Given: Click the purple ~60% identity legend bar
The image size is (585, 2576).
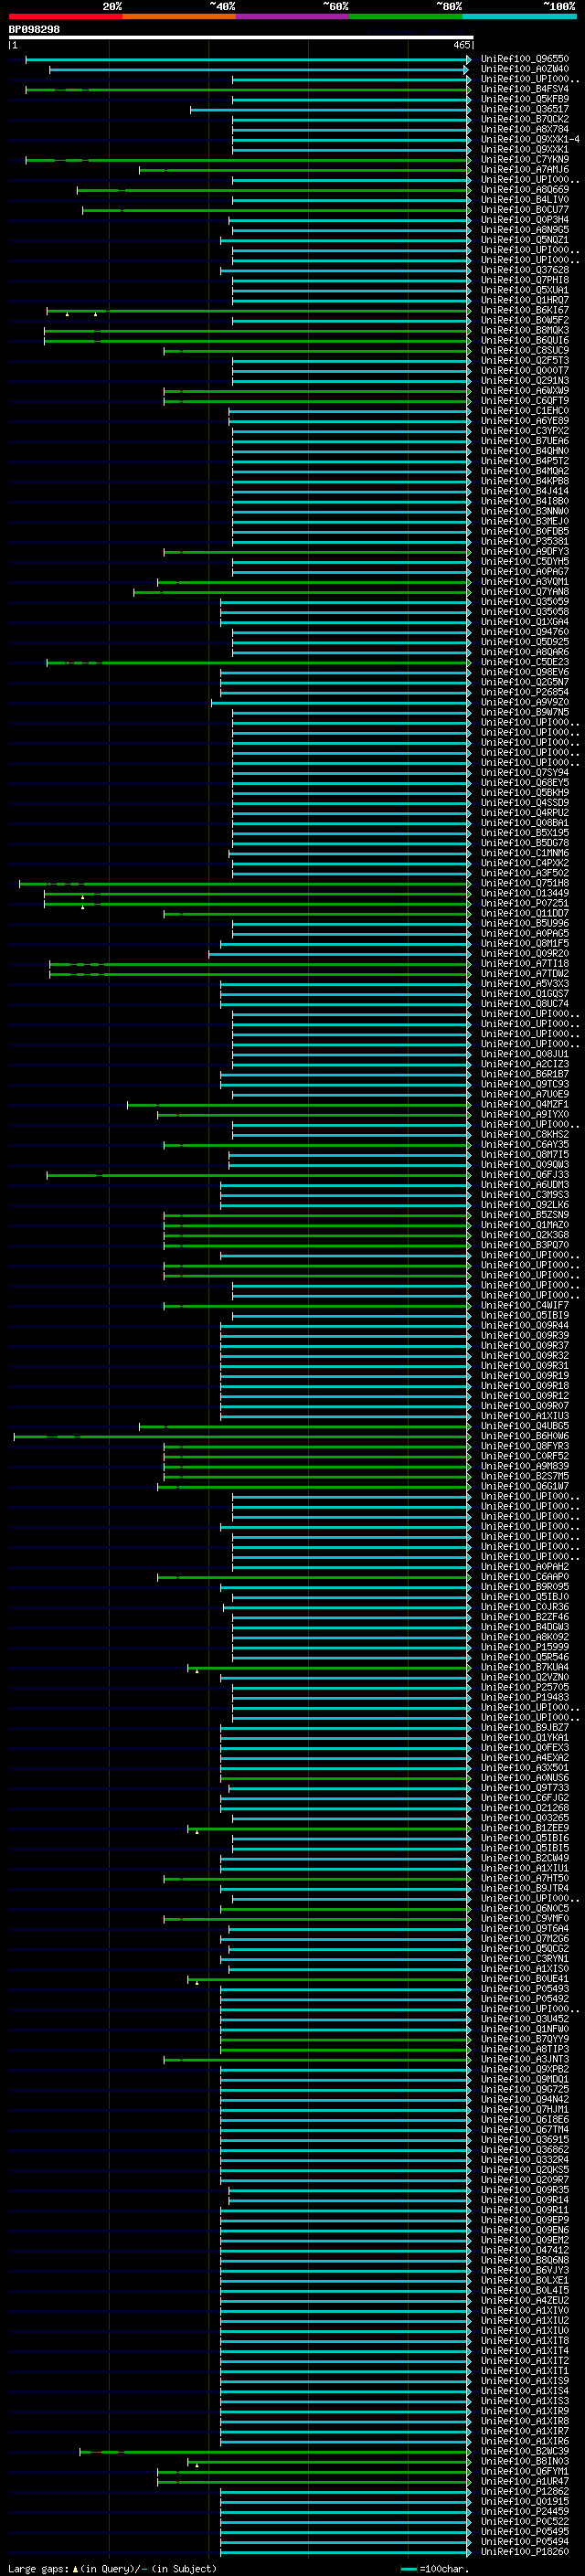Looking at the screenshot, I should [x=292, y=16].
